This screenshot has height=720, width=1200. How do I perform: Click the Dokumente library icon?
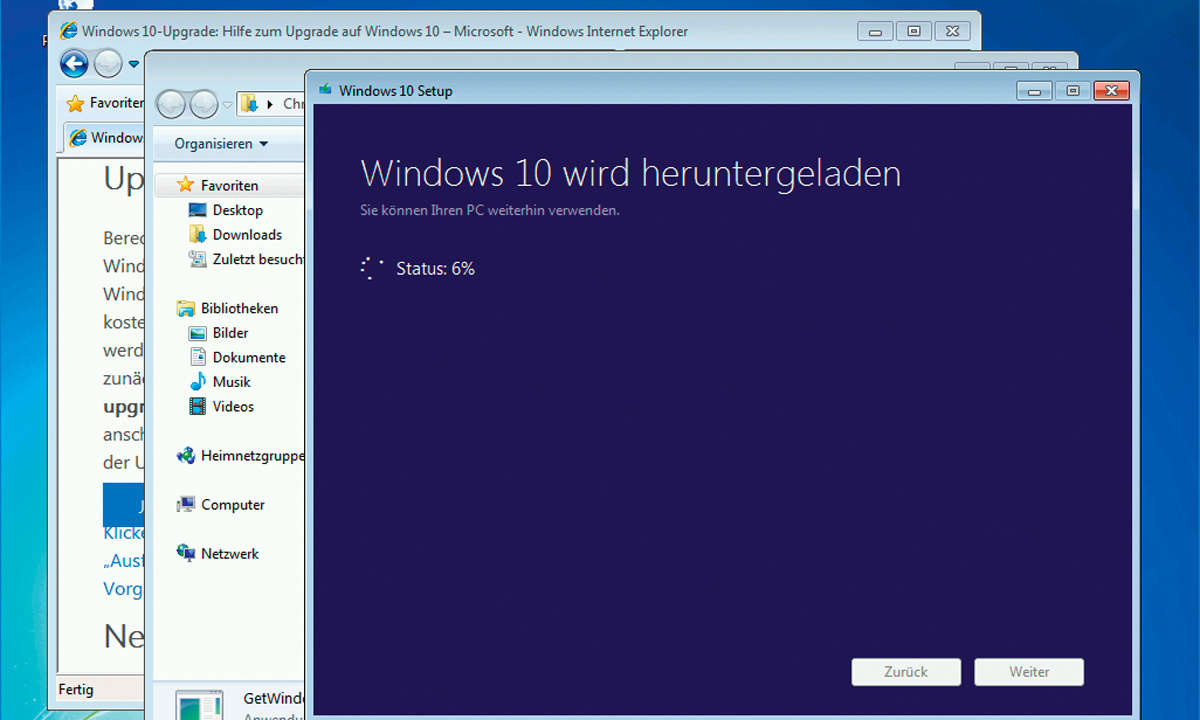click(197, 357)
